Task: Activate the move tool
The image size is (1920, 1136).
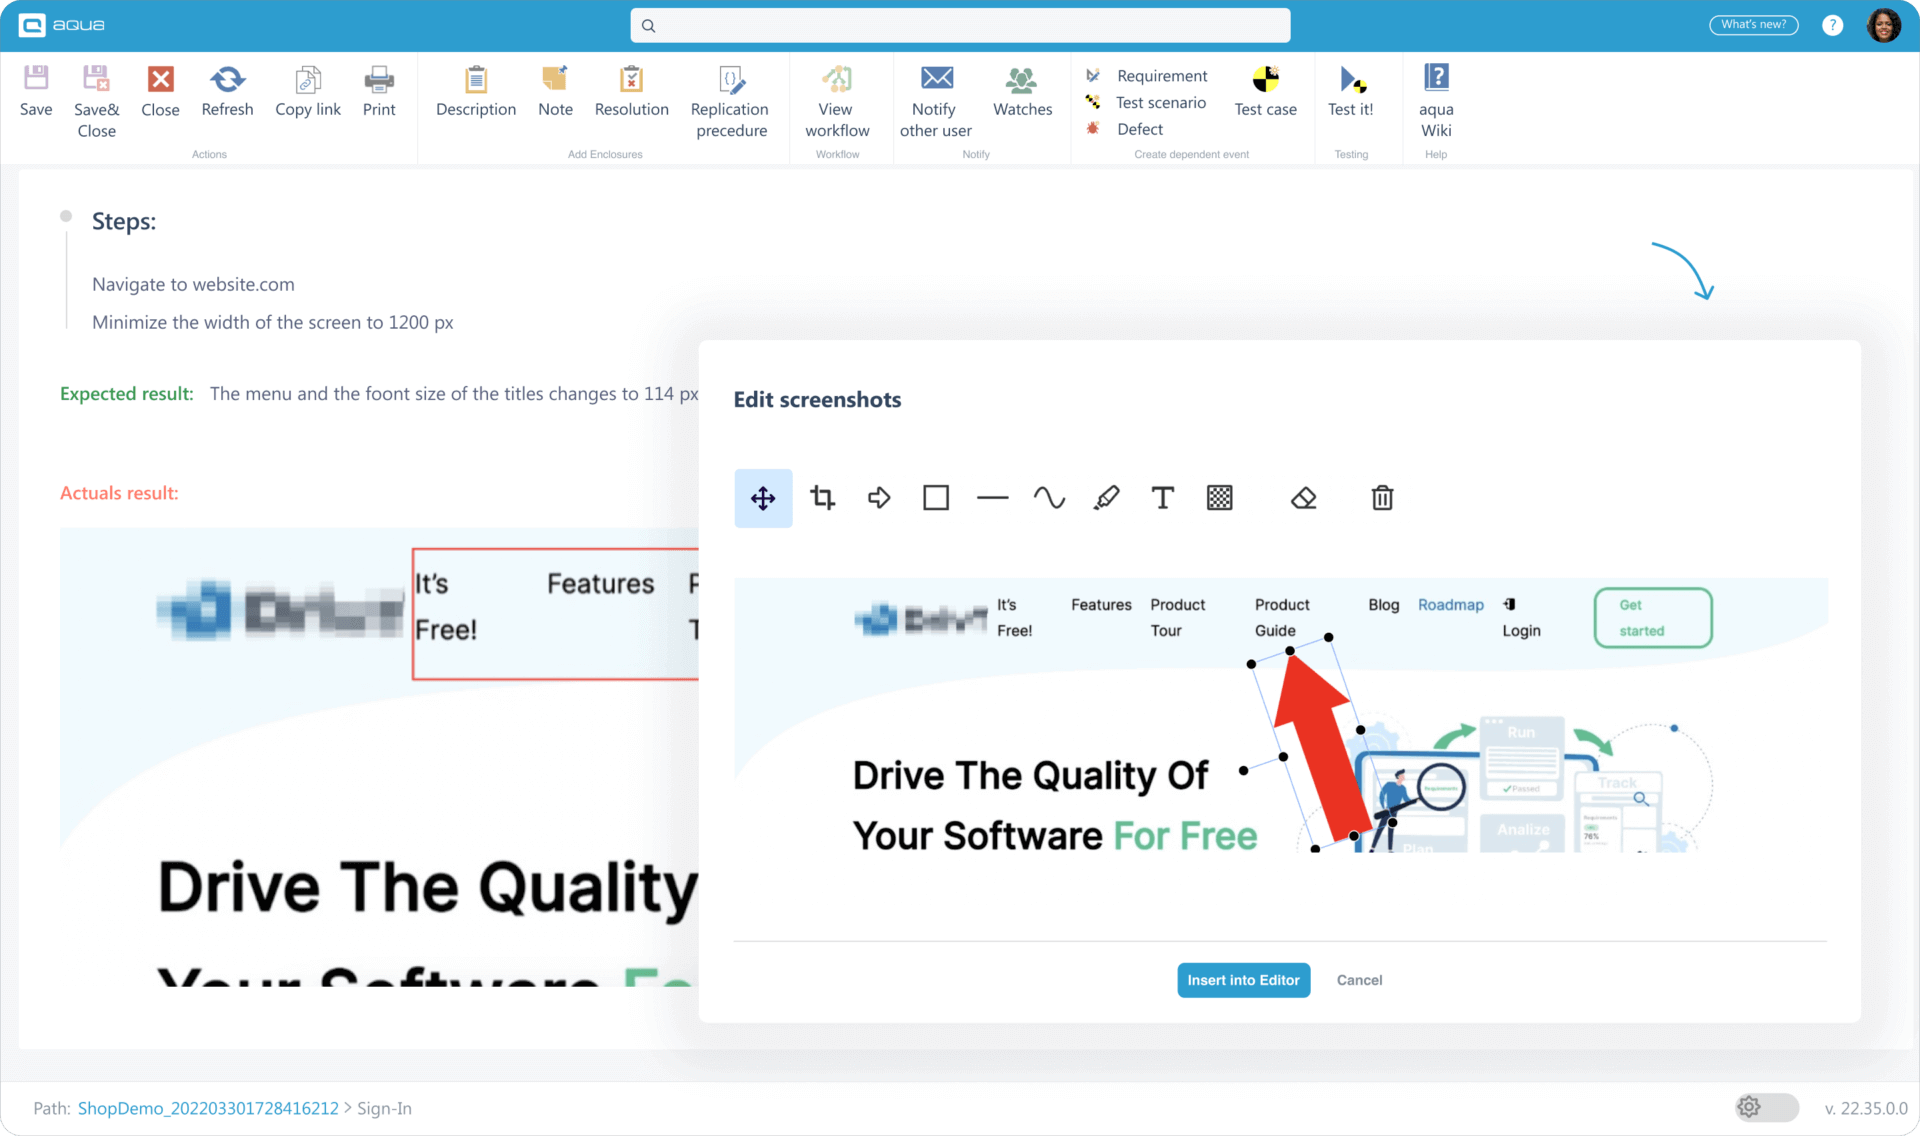Action: 763,497
